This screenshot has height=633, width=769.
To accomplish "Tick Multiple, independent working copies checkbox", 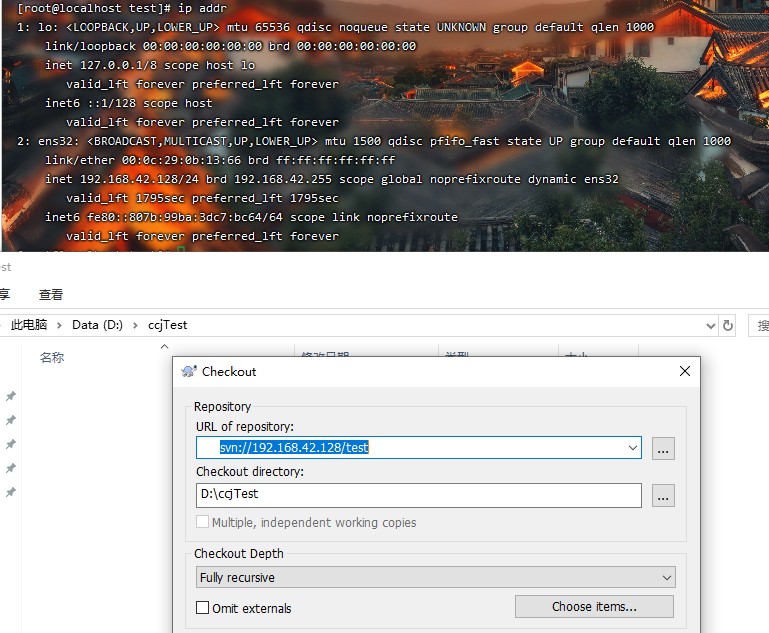I will point(203,522).
